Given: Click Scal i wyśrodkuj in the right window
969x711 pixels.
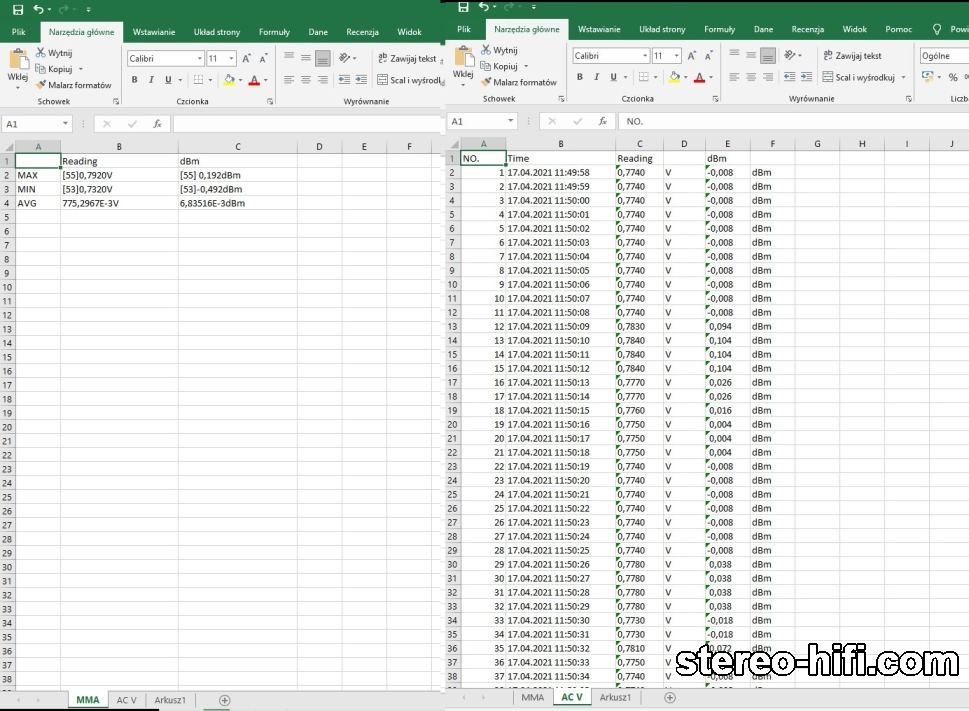Looking at the screenshot, I should pos(858,77).
